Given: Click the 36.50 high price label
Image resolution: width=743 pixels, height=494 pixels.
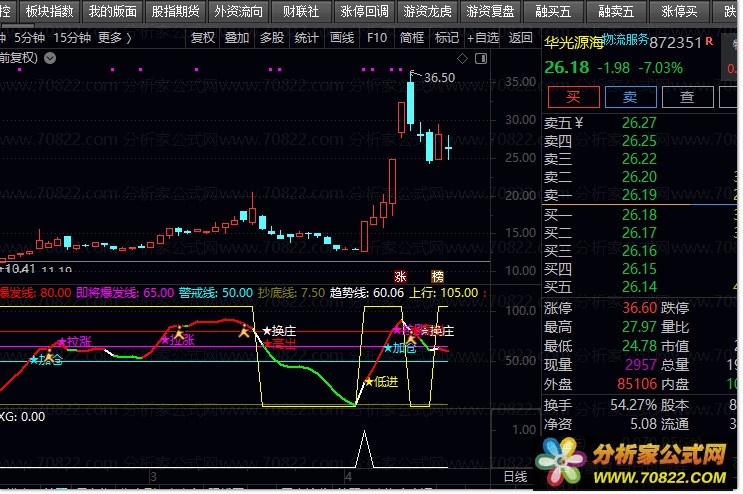Looking at the screenshot, I should [x=439, y=78].
